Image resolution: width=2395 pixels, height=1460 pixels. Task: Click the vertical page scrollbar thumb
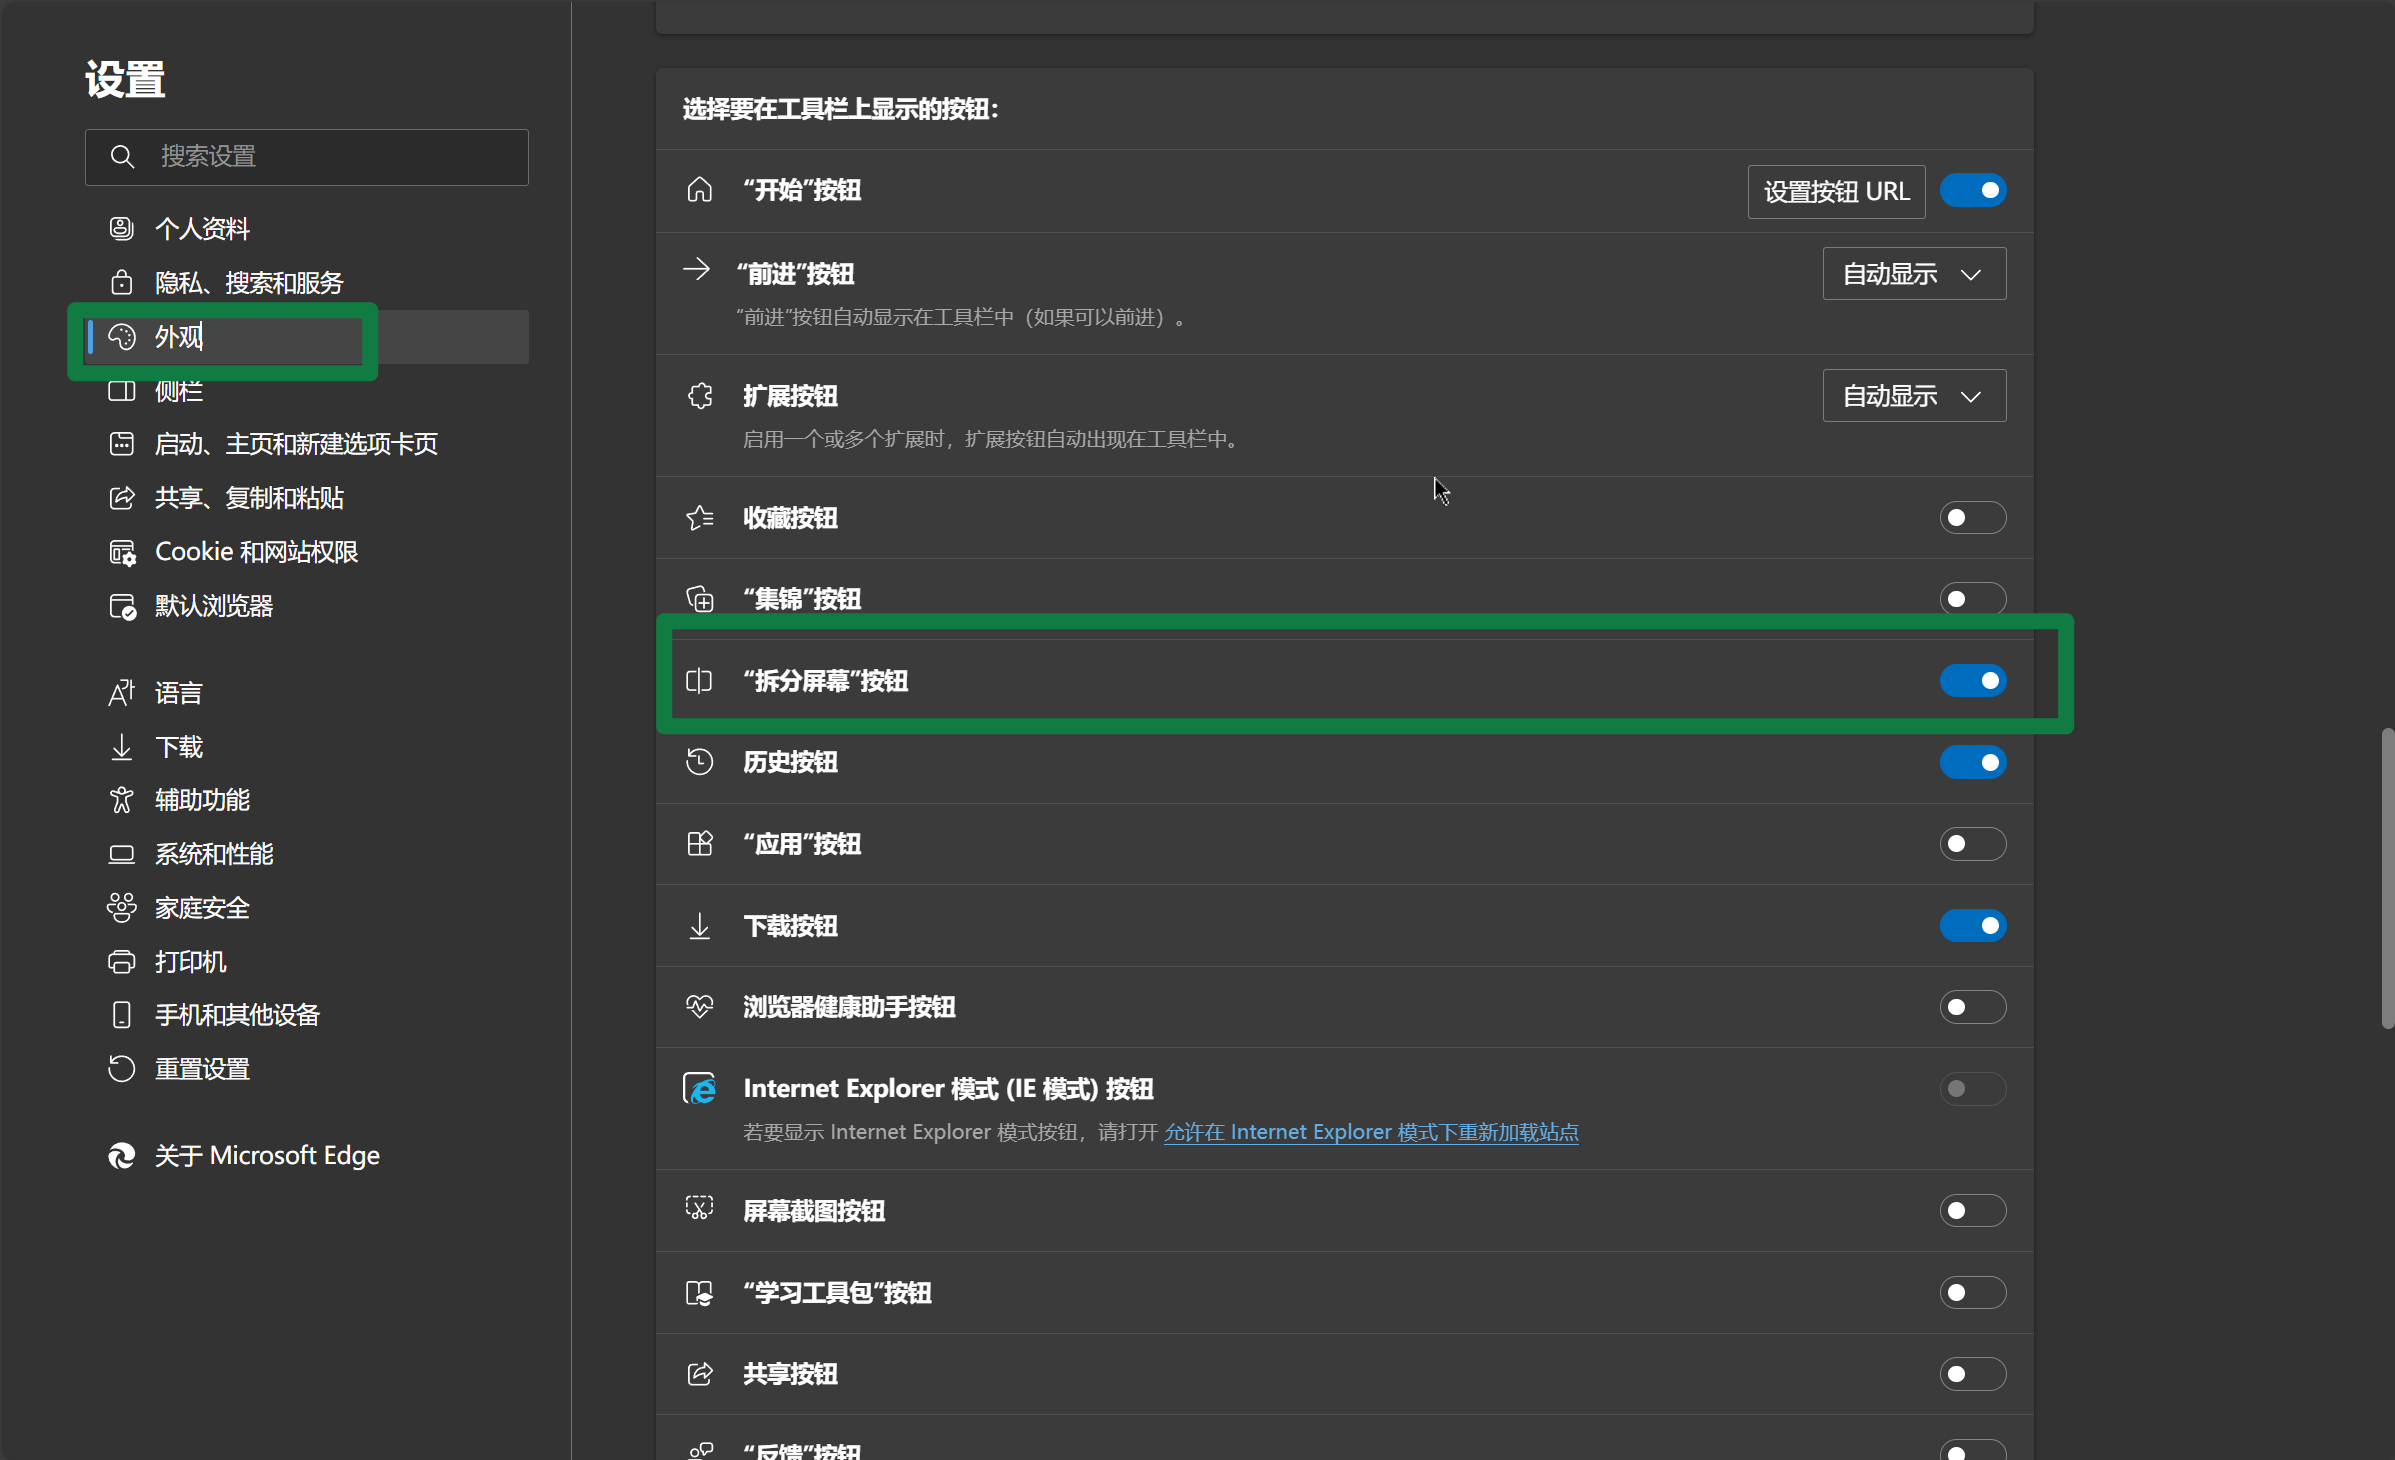point(2387,880)
